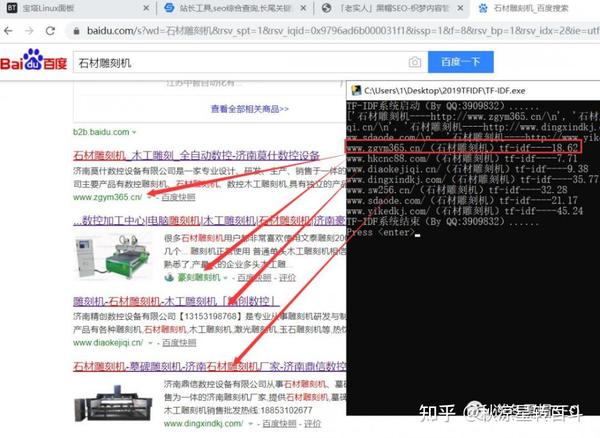The height and width of the screenshot is (438, 600).
Task: Click the browser back arrow
Action: [x=8, y=31]
